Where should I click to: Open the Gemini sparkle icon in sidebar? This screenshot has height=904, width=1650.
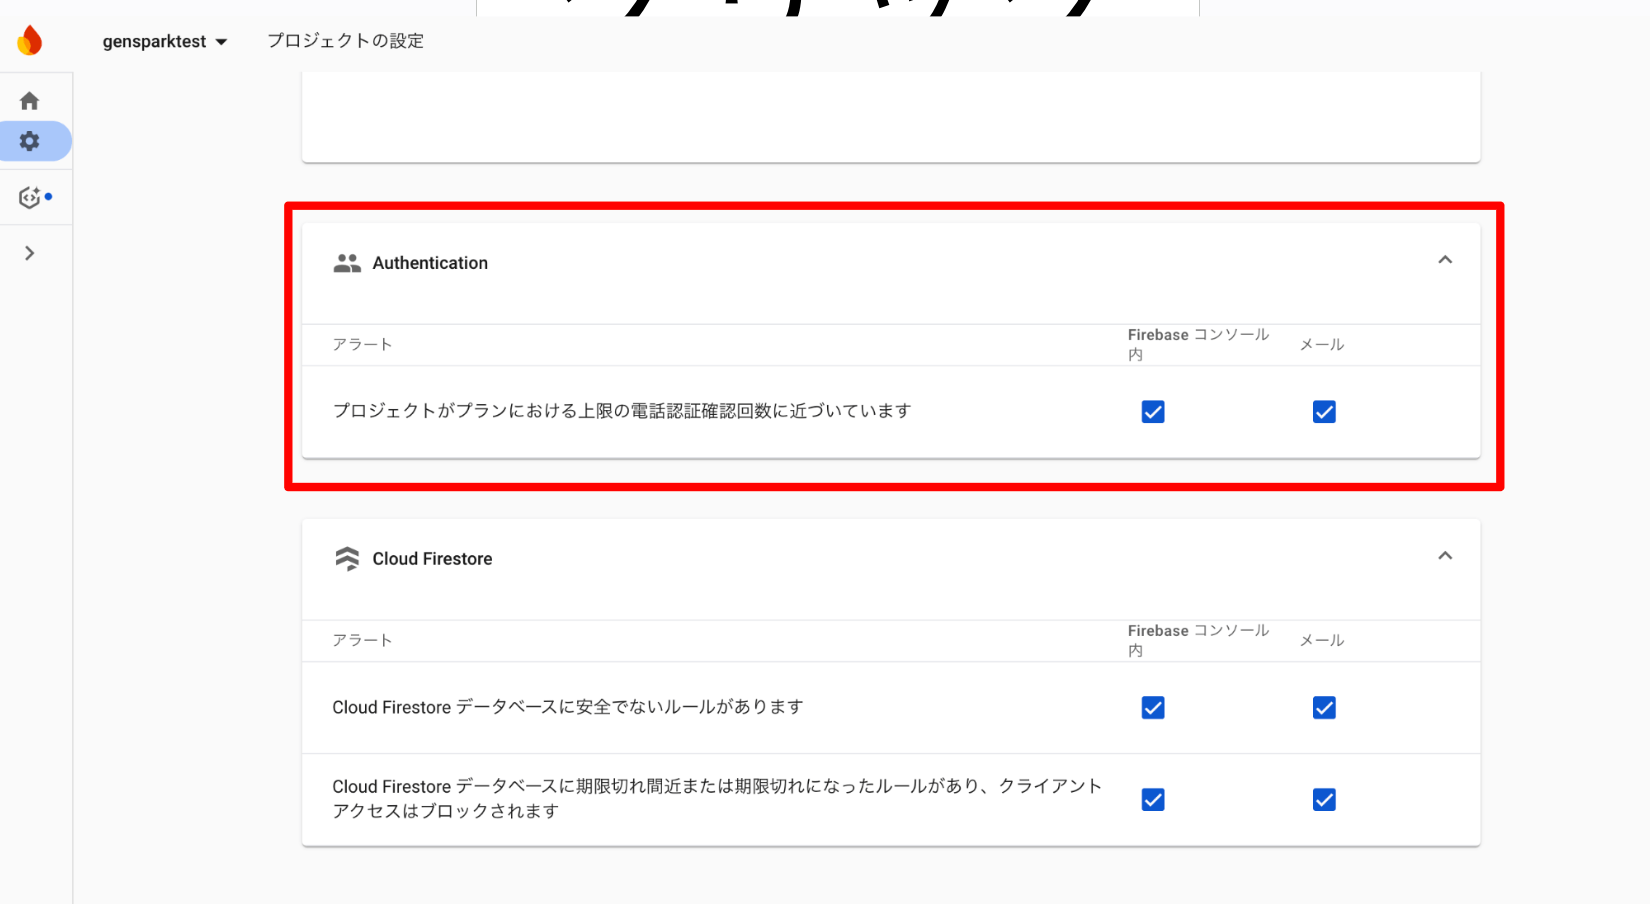(x=31, y=197)
